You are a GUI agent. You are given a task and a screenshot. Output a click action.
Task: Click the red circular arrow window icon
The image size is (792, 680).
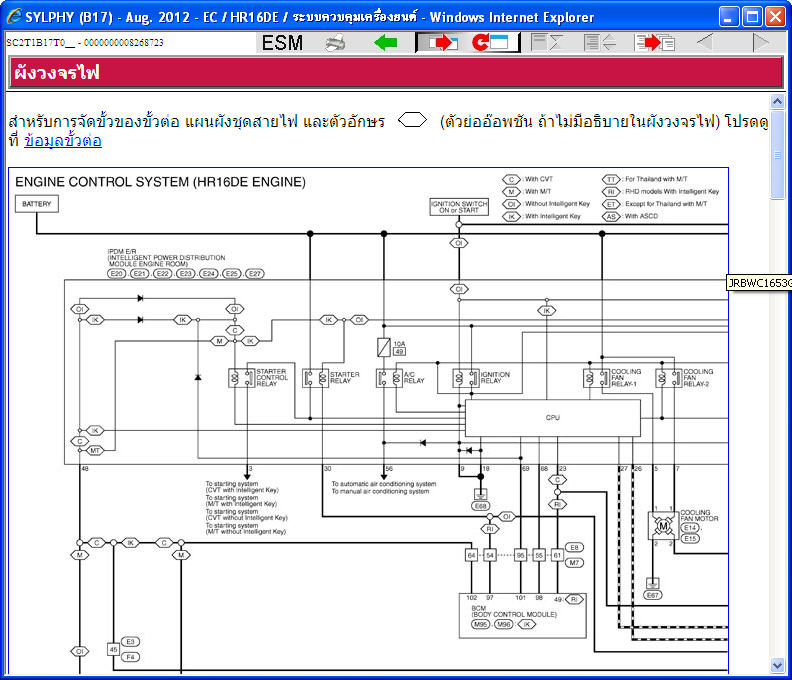tap(490, 43)
